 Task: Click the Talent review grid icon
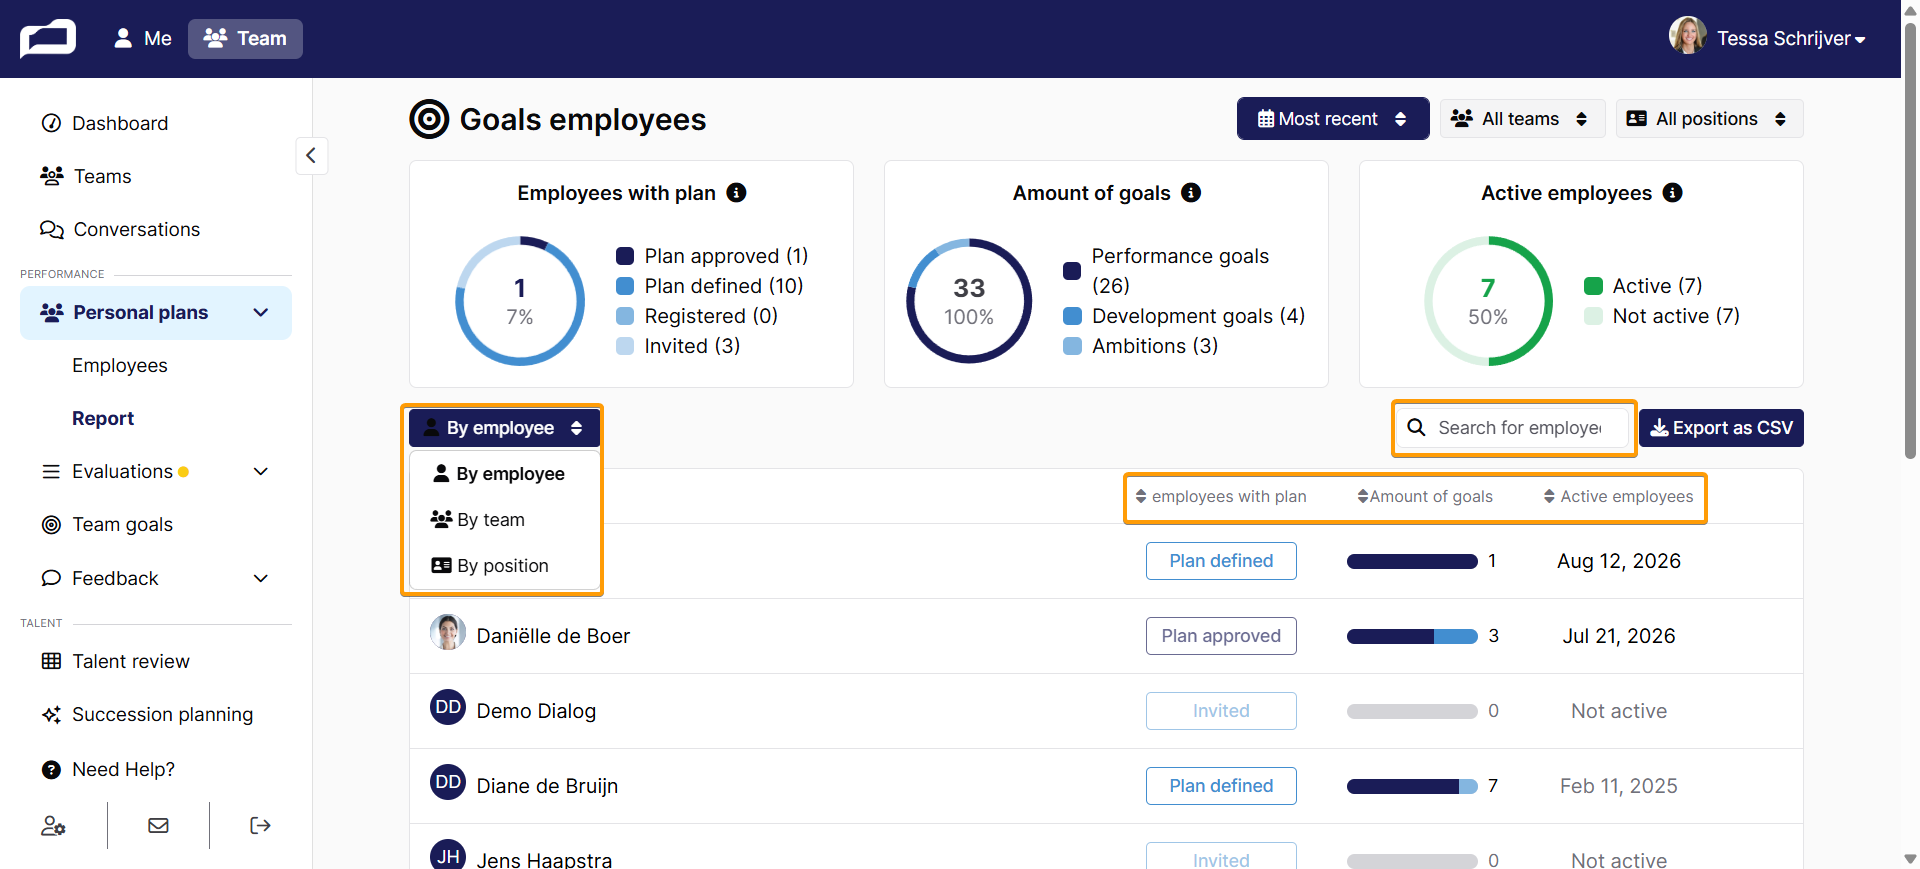pos(51,661)
